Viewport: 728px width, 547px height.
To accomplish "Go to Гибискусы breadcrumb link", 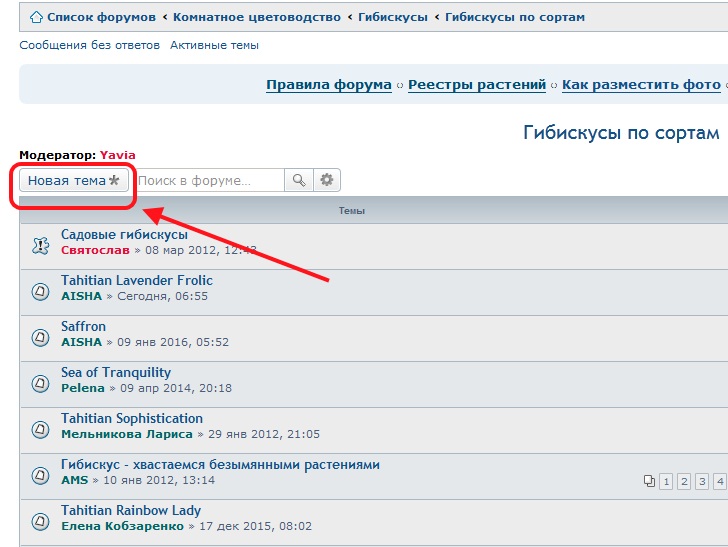I will click(393, 17).
